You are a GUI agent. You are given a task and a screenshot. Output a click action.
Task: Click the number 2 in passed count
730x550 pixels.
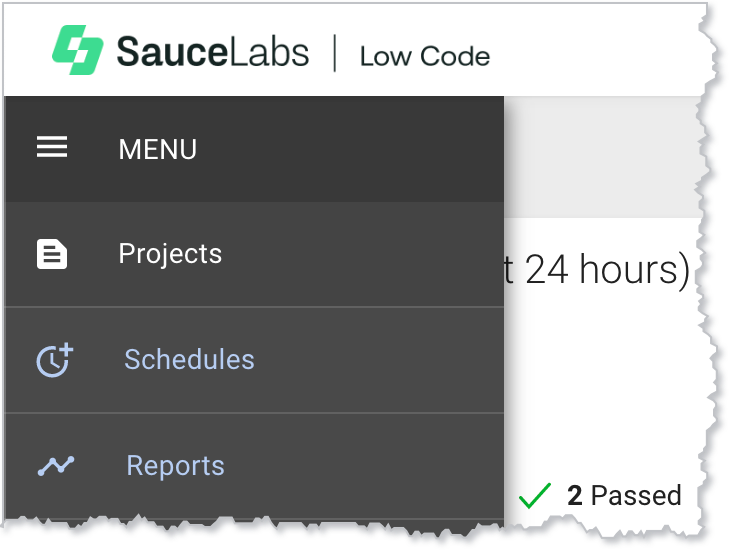point(574,495)
